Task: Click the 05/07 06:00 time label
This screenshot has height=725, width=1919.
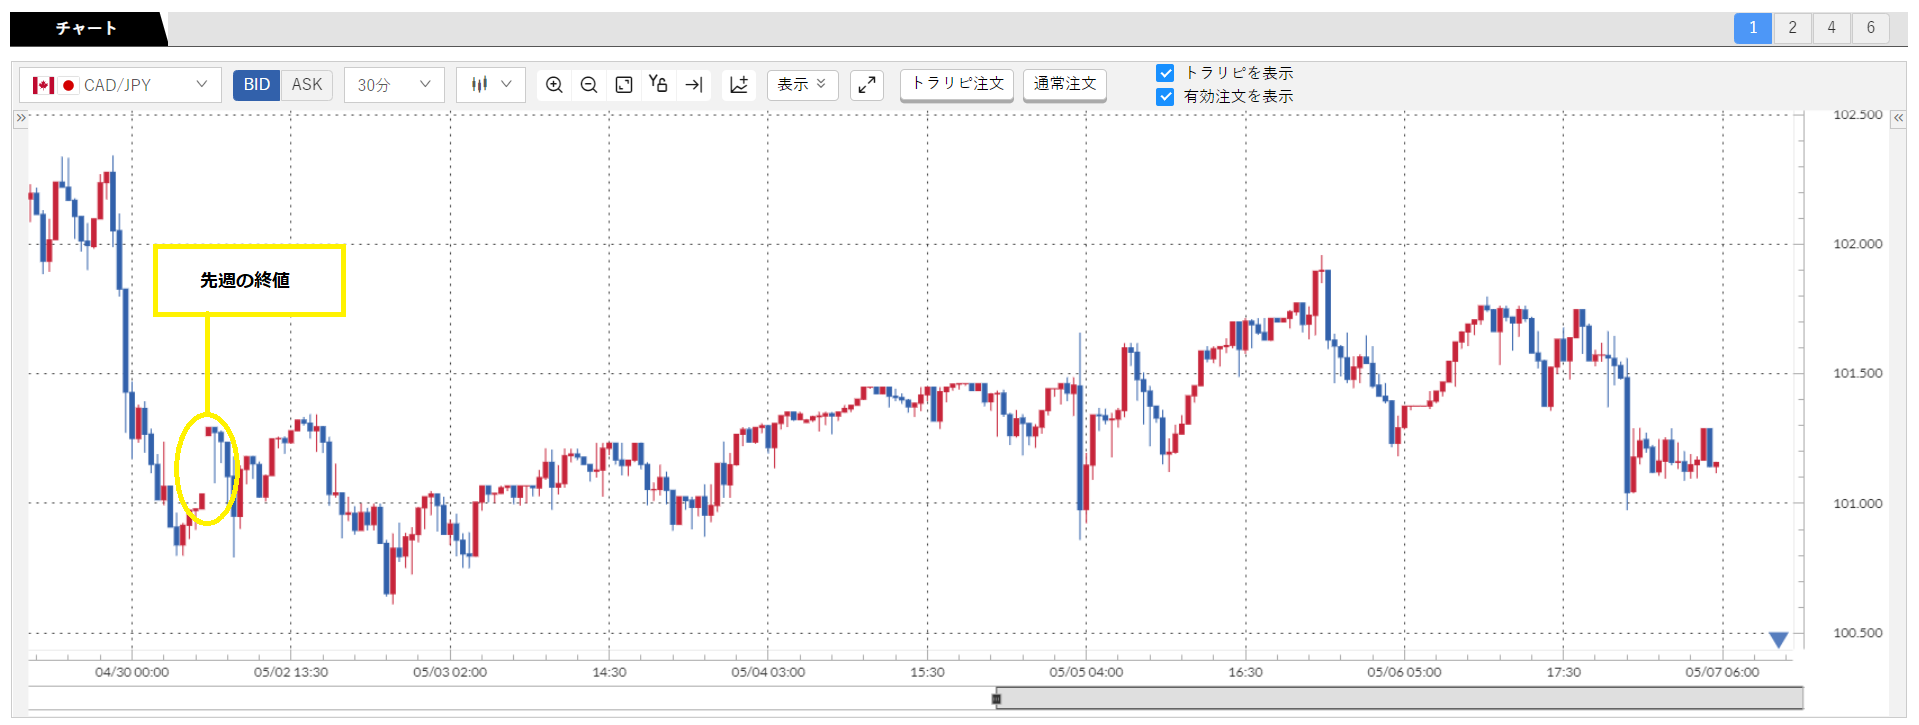Action: click(x=1722, y=672)
